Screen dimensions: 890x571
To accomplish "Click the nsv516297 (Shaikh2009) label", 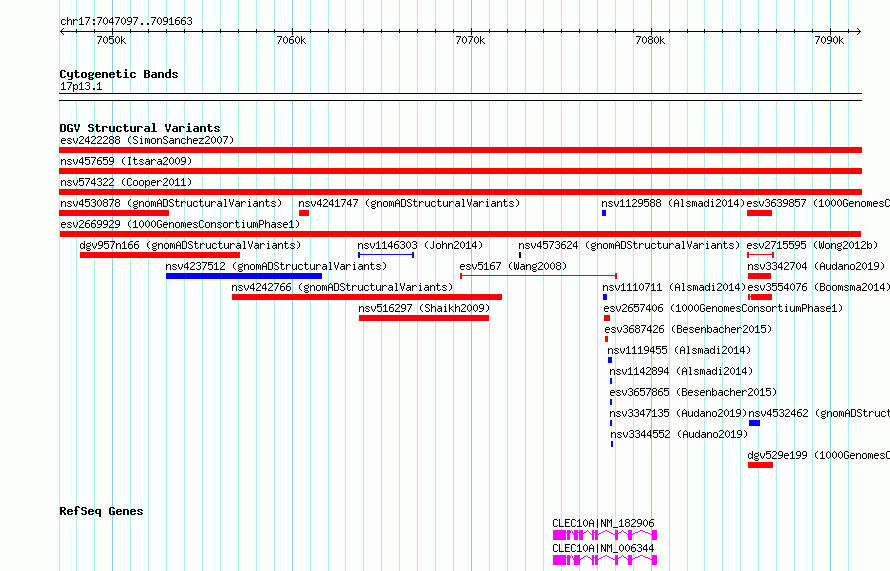I will (x=424, y=308).
